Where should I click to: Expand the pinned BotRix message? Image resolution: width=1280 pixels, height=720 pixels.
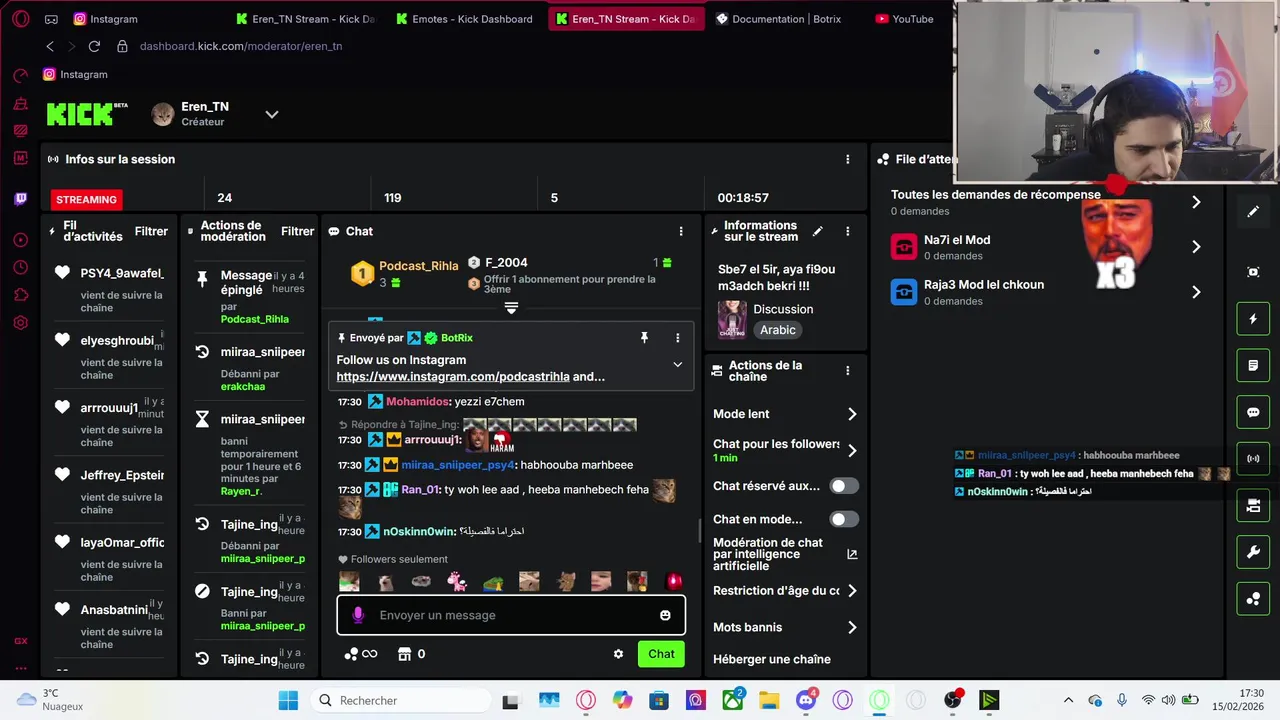pyautogui.click(x=677, y=365)
